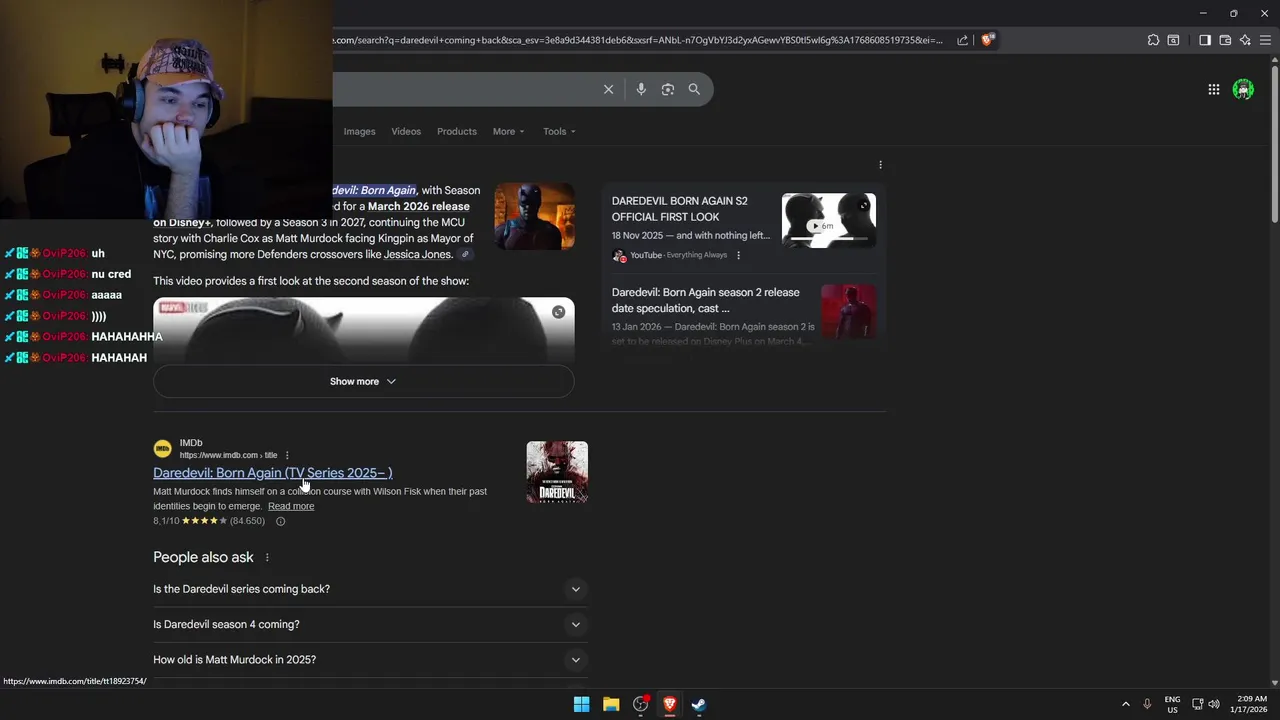Click the red article thumbnail for season 2 speculation
Viewport: 1280px width, 720px height.
point(848,311)
